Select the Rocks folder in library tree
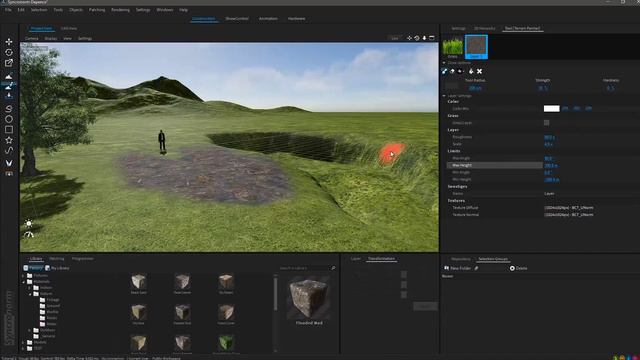The image size is (640, 360). (49, 318)
